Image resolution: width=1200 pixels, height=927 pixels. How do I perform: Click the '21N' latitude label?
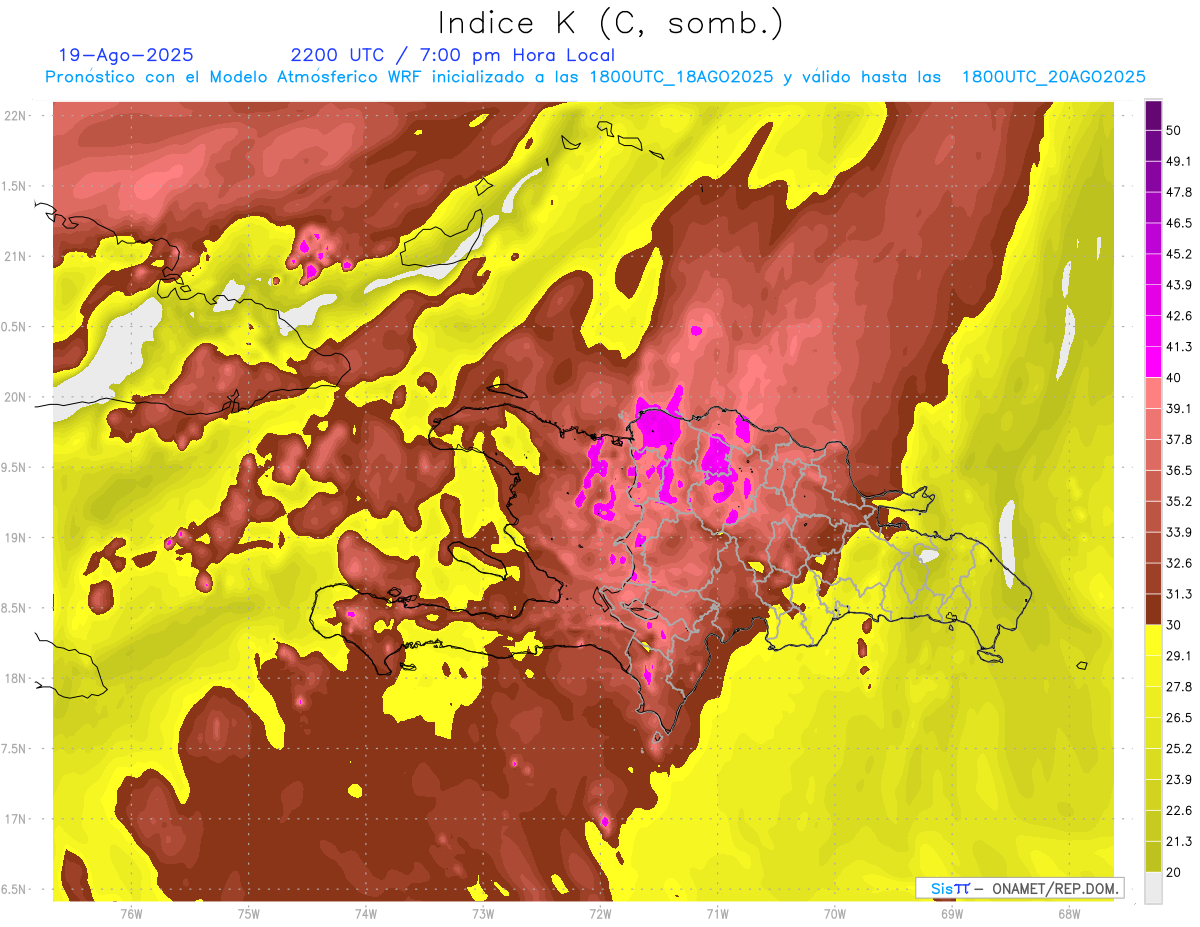pos(15,256)
